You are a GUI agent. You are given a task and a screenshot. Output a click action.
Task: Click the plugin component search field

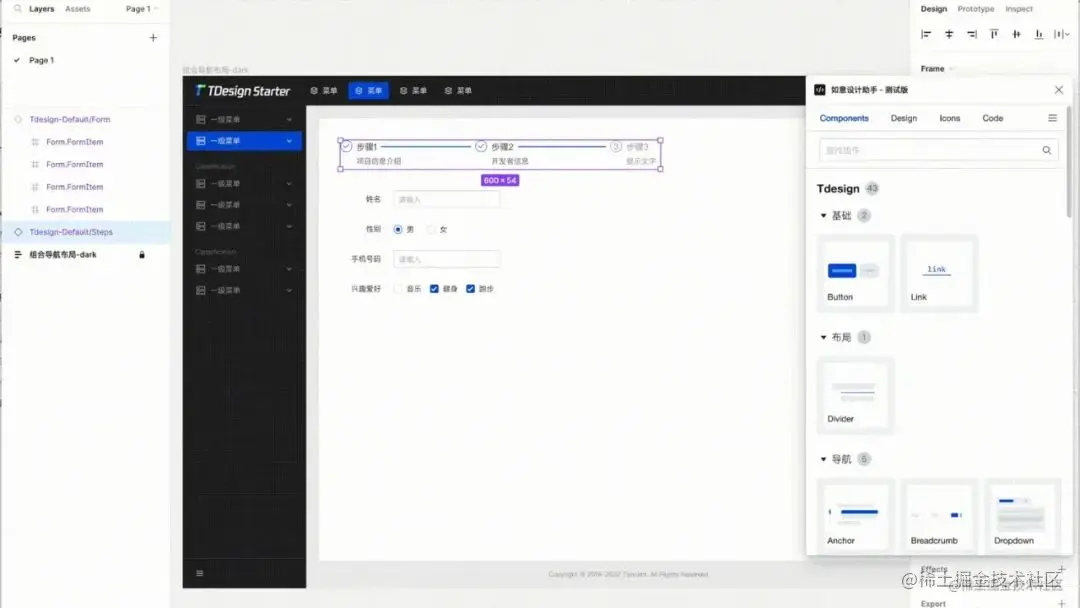[939, 150]
